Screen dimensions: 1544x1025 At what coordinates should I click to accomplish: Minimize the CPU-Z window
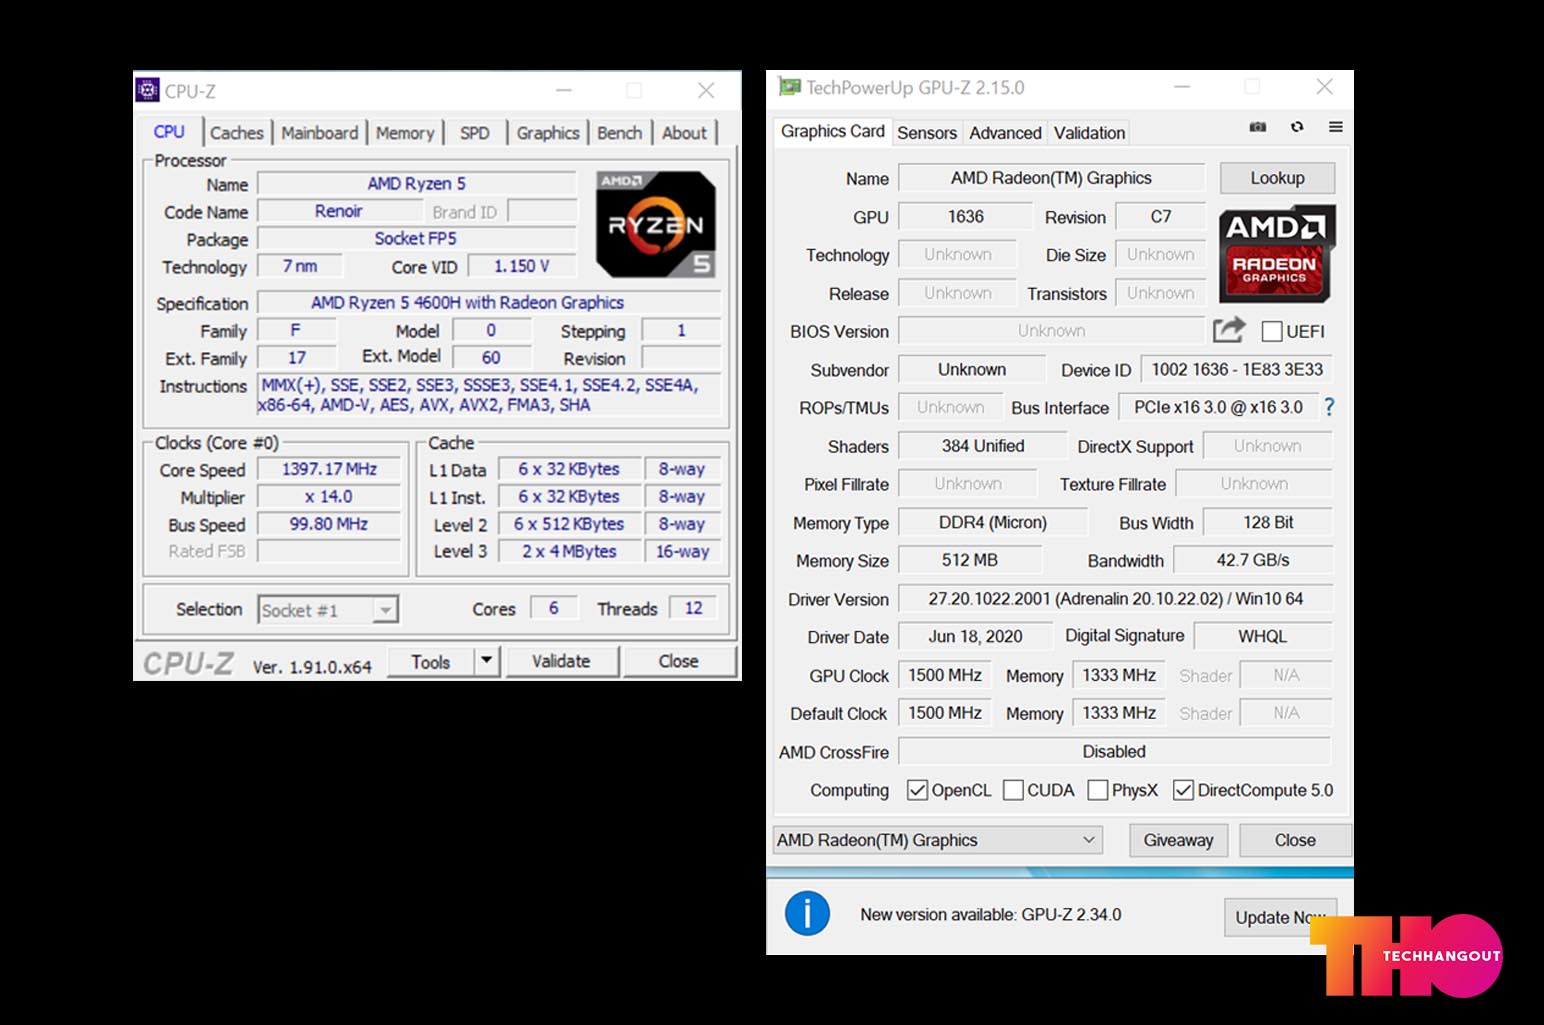tap(564, 90)
